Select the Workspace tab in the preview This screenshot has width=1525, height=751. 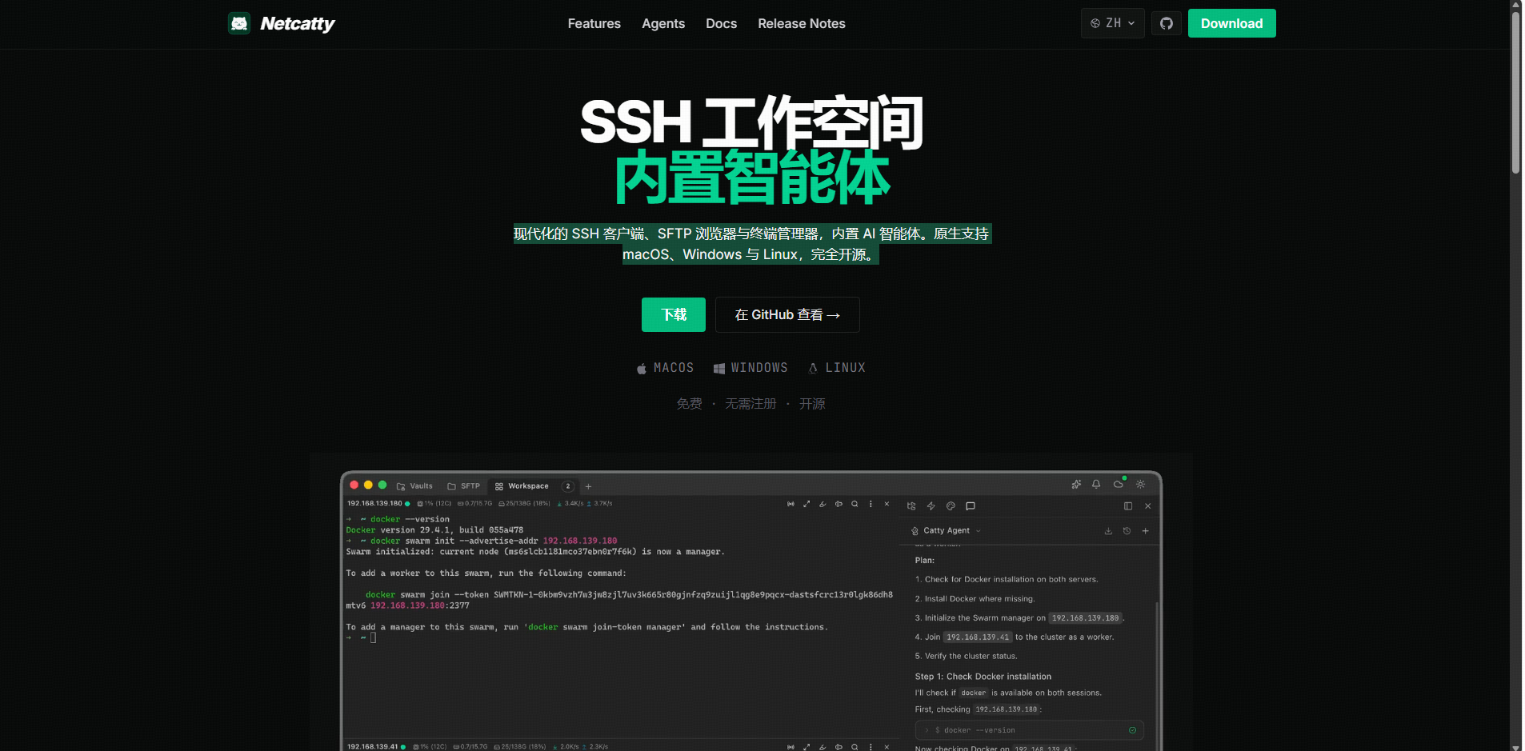click(x=534, y=486)
